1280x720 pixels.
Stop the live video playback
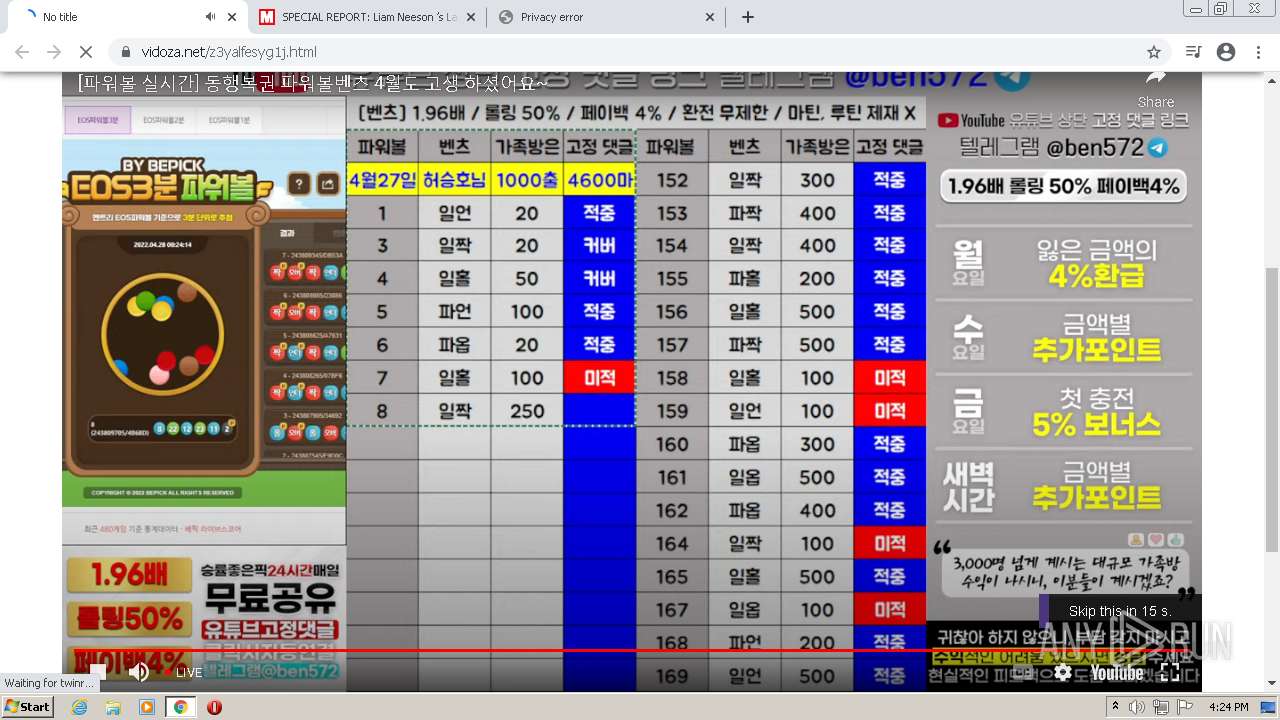pos(97,672)
